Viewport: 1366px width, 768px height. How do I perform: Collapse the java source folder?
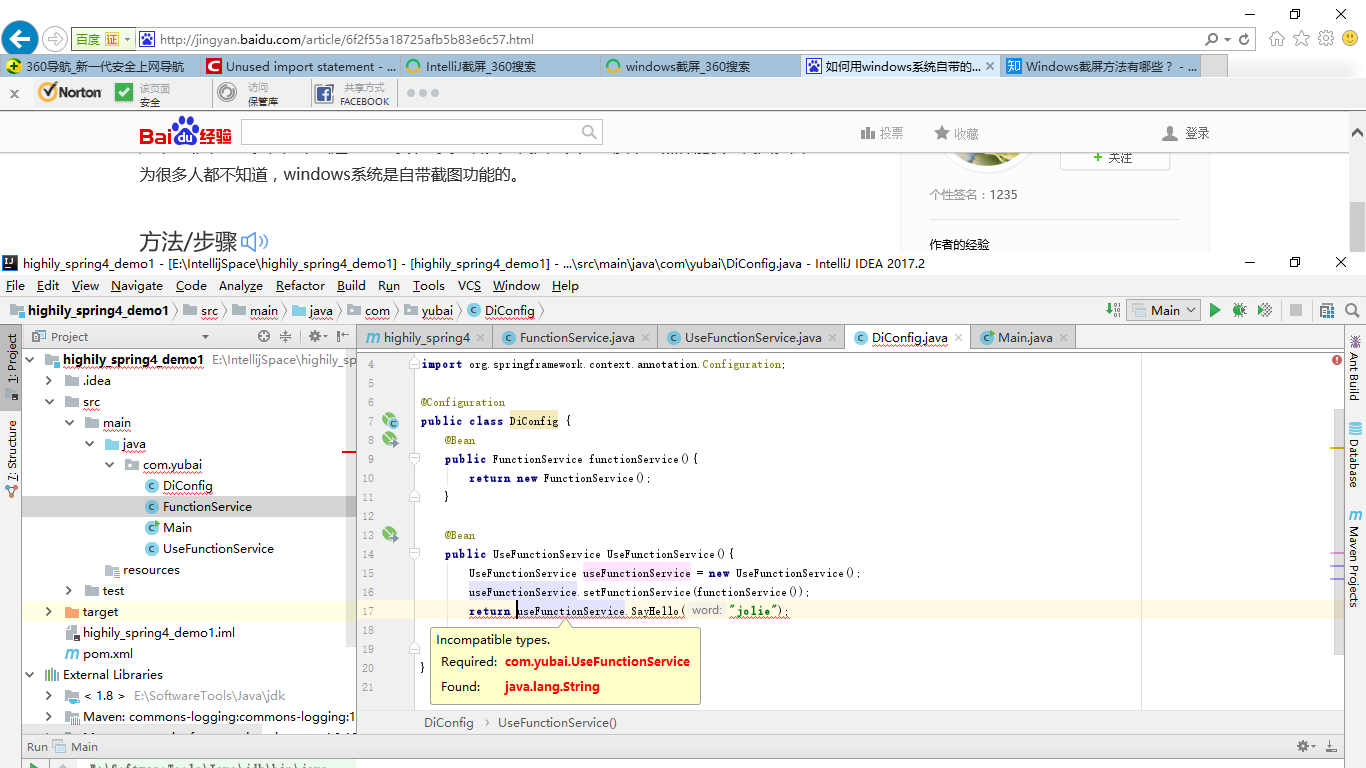coord(89,444)
